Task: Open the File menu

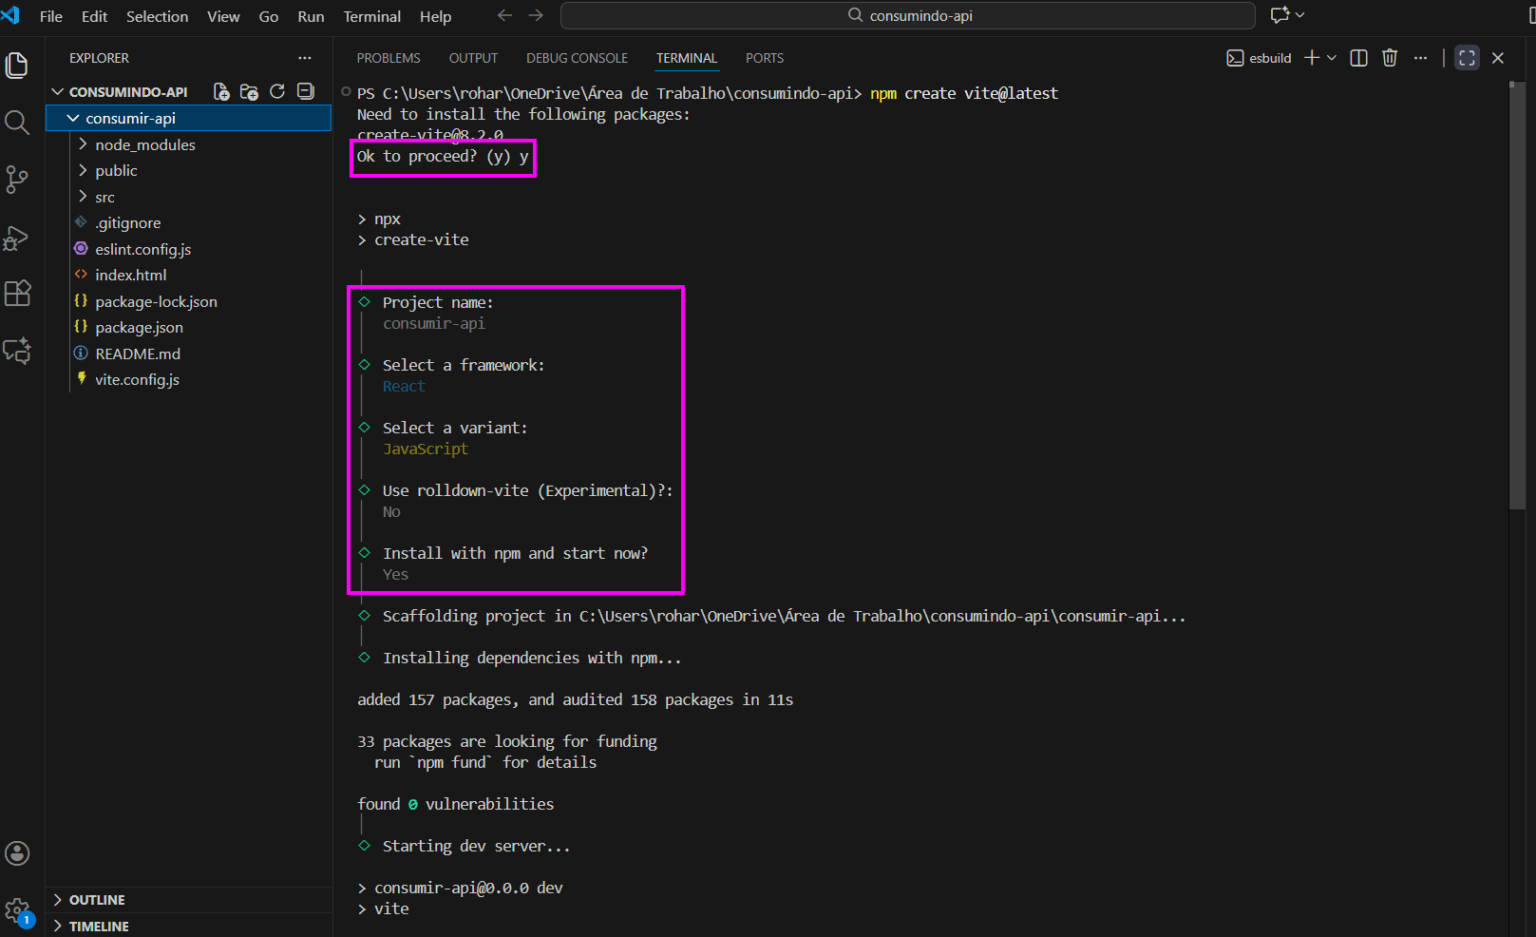Action: pos(51,16)
